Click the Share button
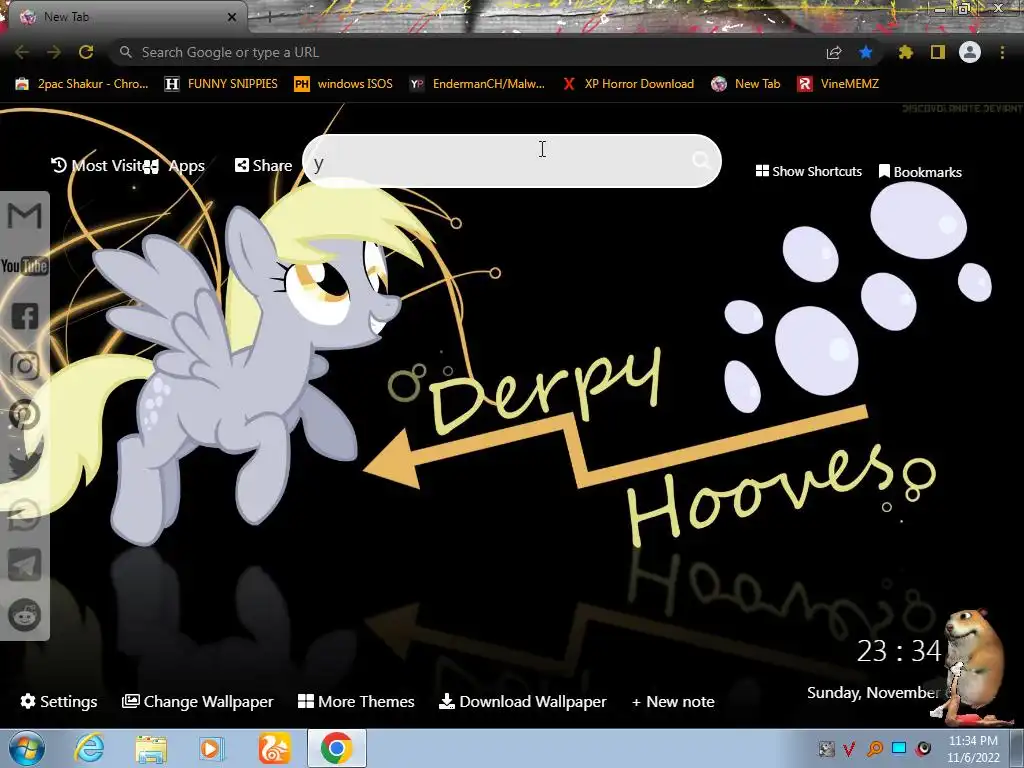The height and width of the screenshot is (768, 1024). pos(263,165)
